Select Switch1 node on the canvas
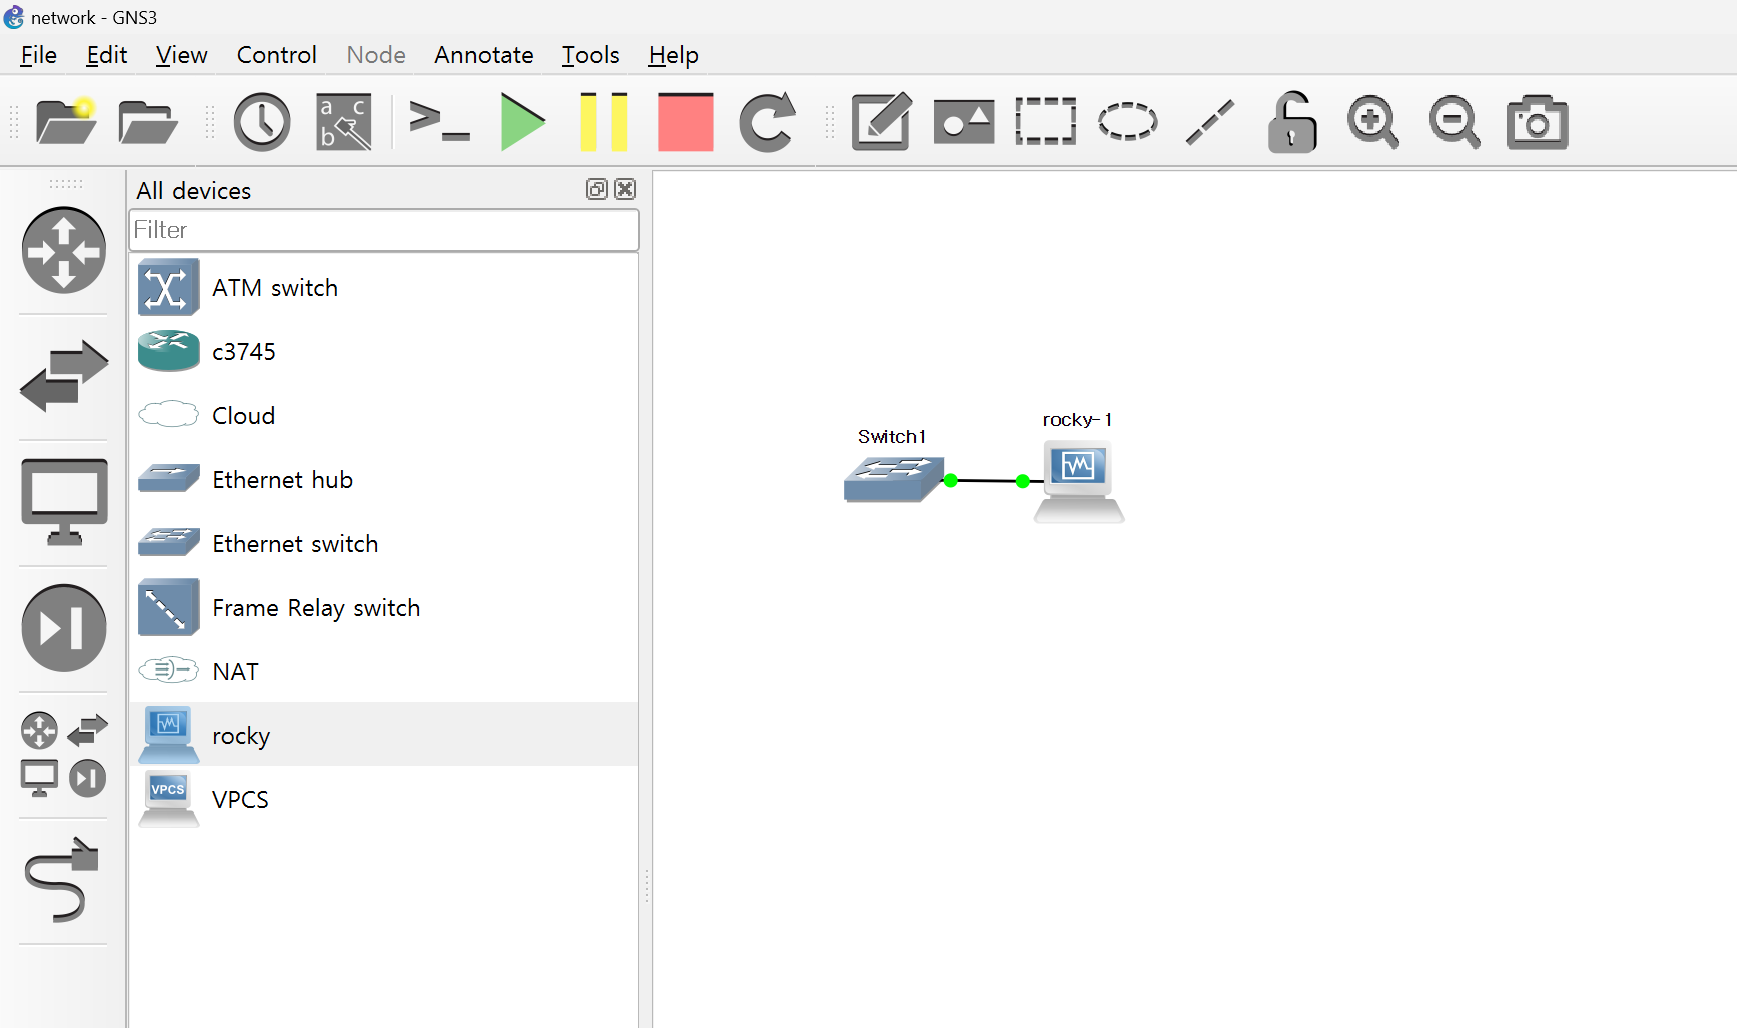Screen dimensions: 1737x1028 (x=893, y=479)
